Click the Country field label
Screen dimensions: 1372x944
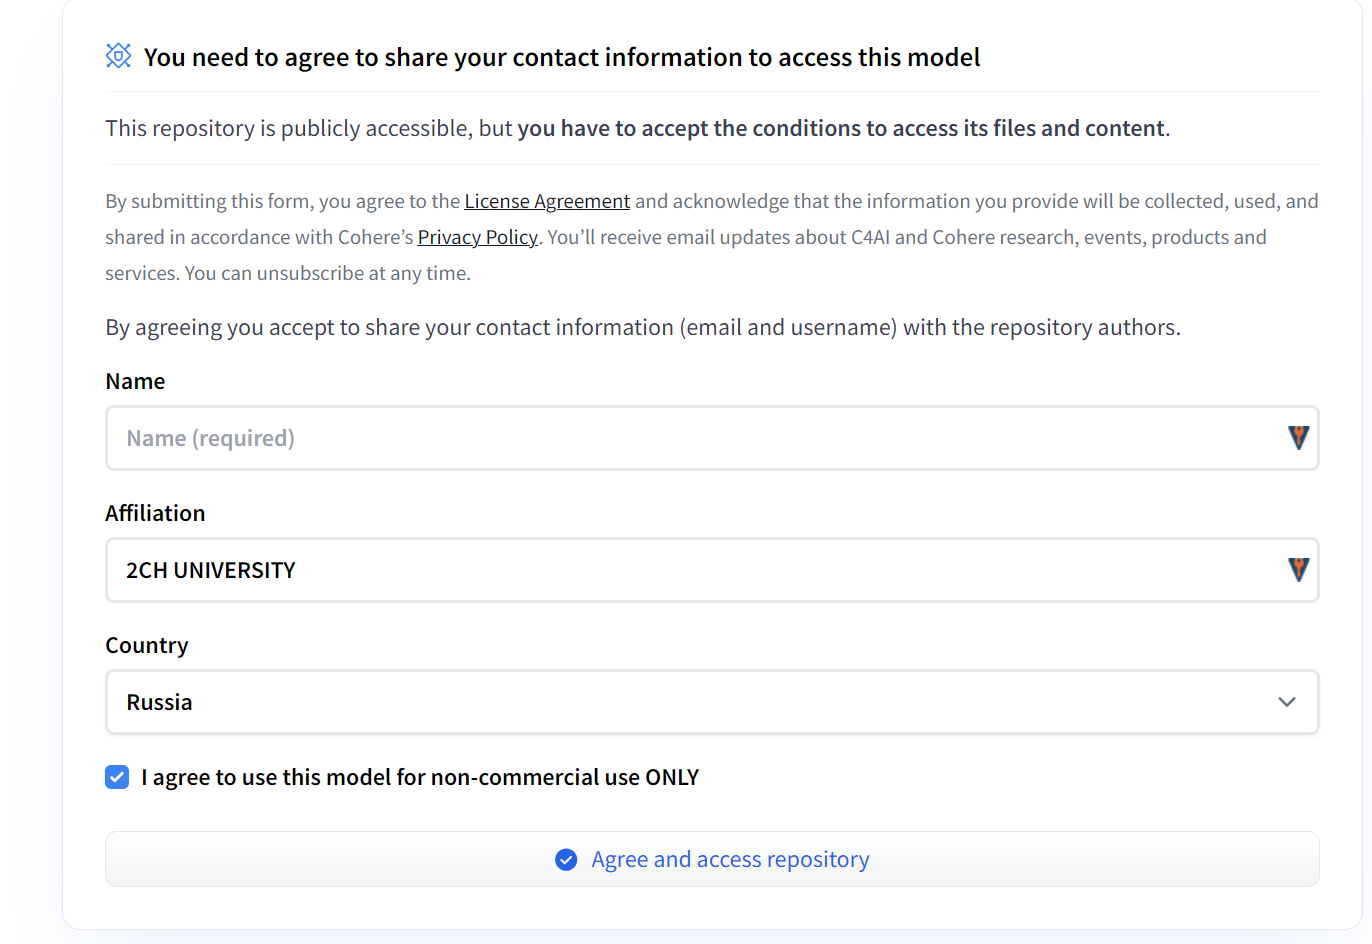coord(147,645)
